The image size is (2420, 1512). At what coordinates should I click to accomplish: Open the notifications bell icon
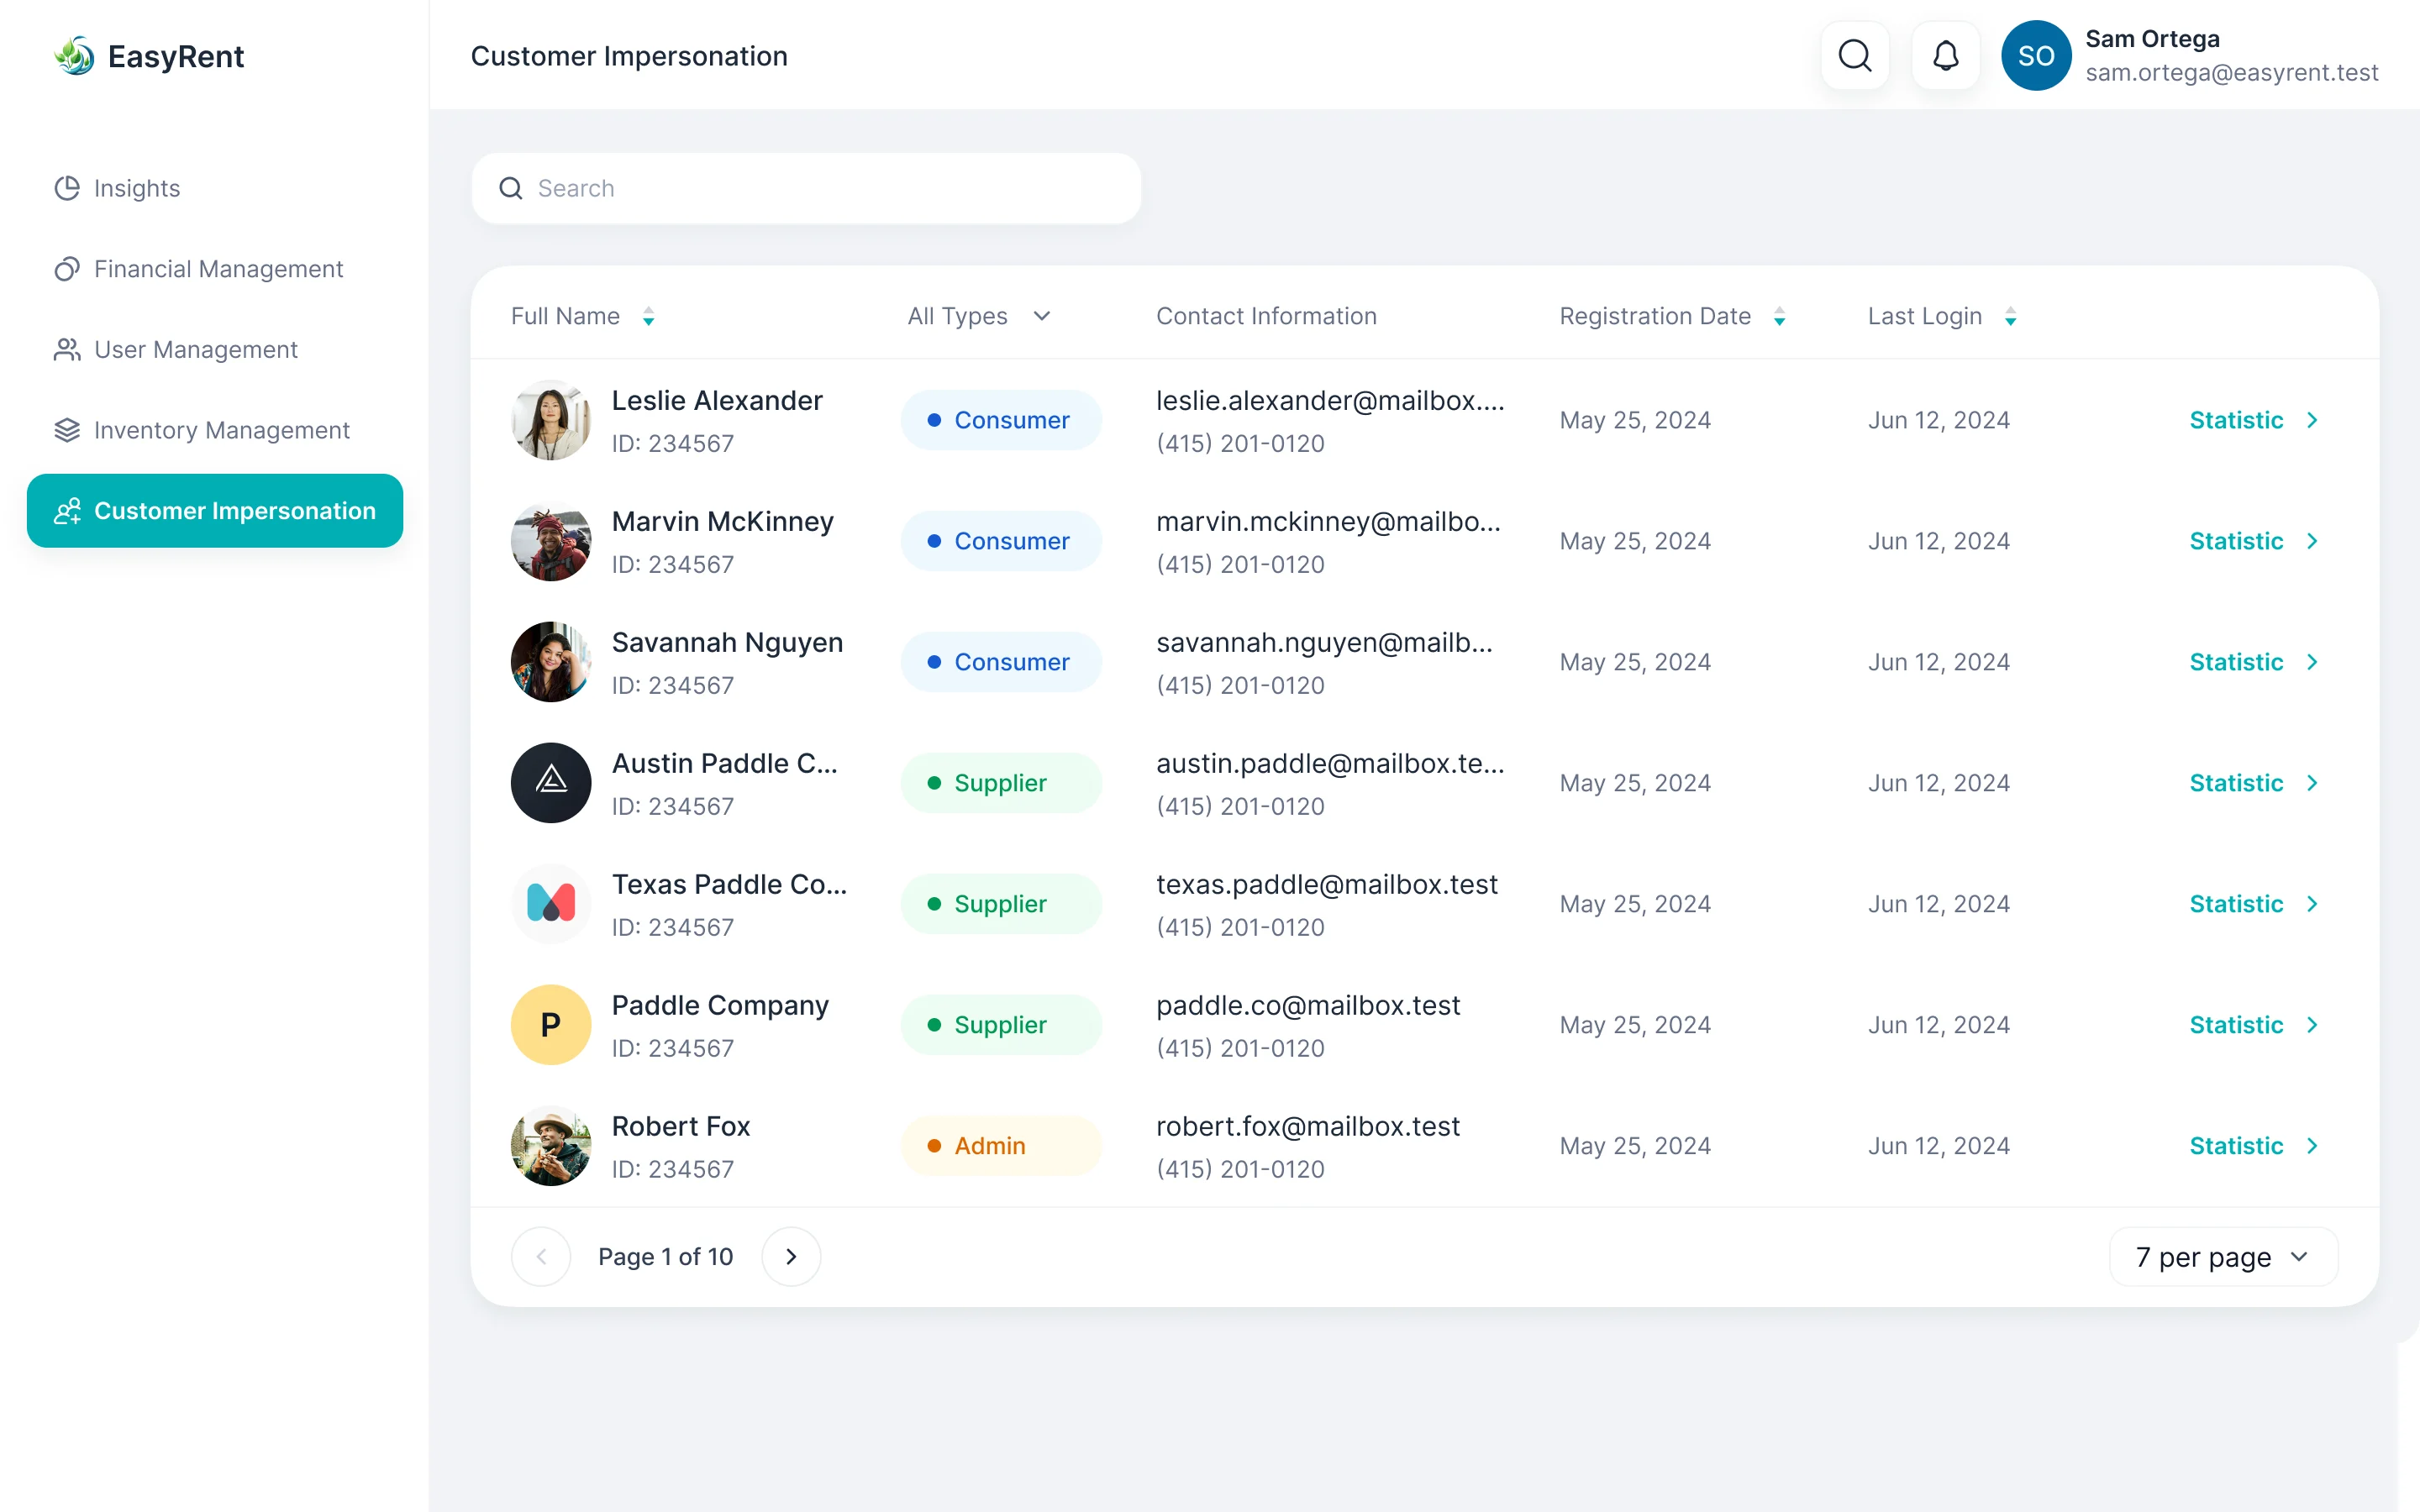coord(1945,56)
